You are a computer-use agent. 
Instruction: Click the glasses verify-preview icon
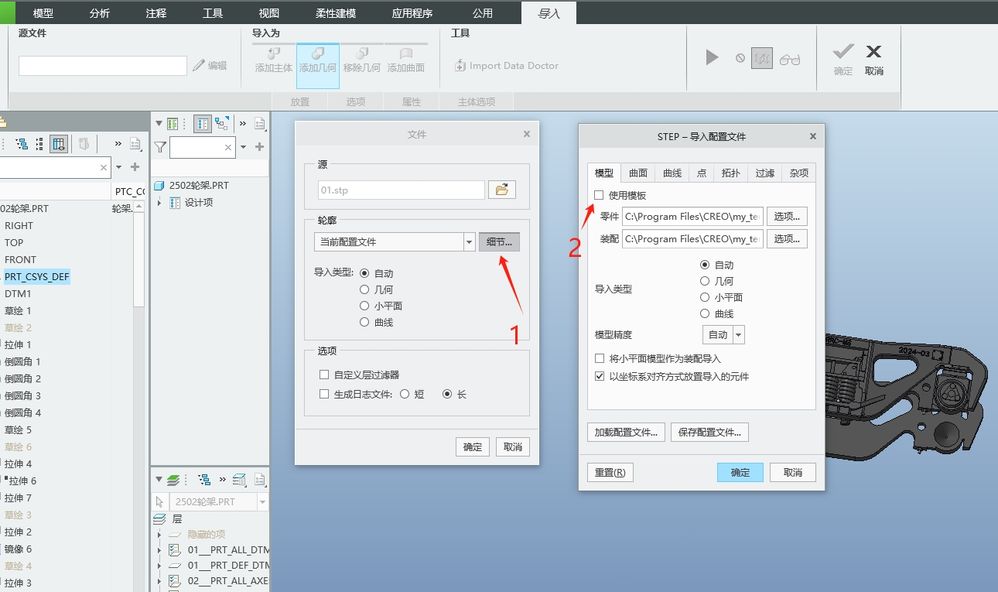[x=790, y=60]
